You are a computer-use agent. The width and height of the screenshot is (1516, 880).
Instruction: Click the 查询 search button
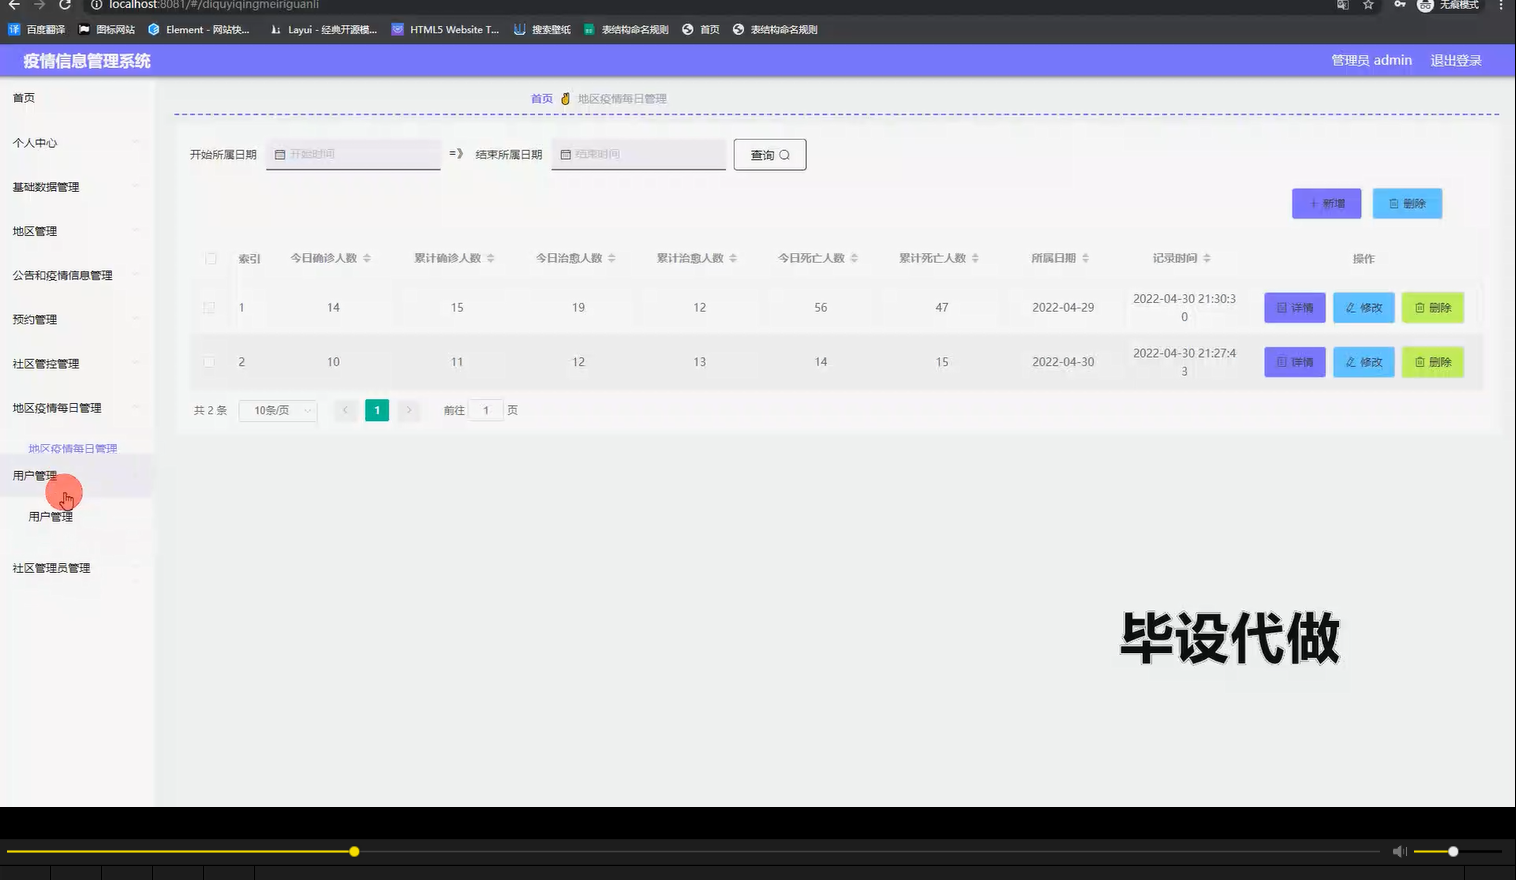[769, 154]
